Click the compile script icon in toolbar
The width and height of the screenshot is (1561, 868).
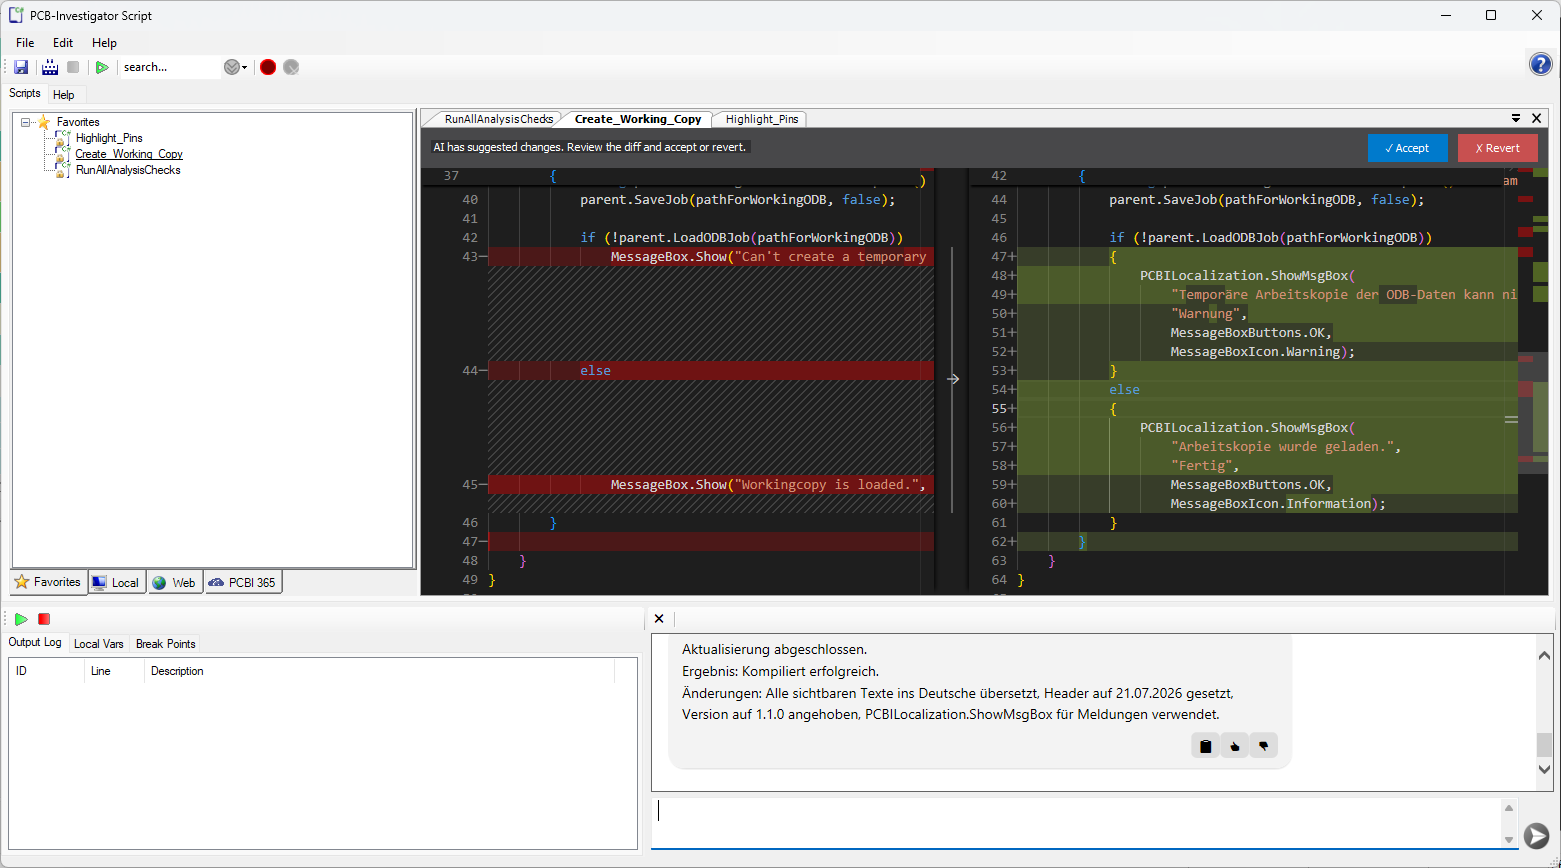click(x=50, y=67)
